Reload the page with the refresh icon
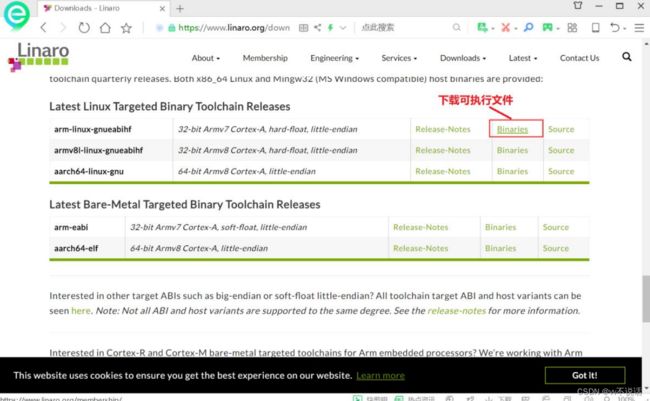Screen dimensions: 650x401 click(84, 28)
